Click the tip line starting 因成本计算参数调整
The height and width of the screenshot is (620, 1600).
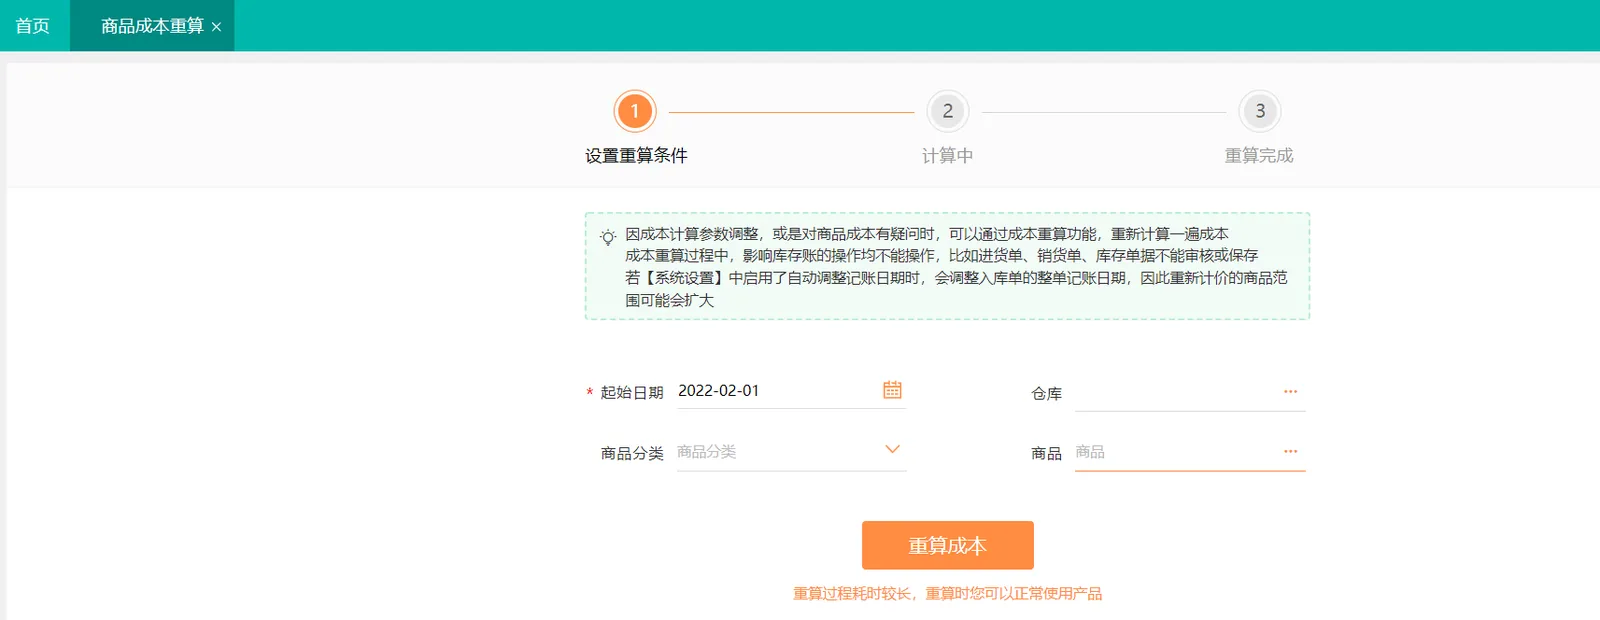coord(927,234)
